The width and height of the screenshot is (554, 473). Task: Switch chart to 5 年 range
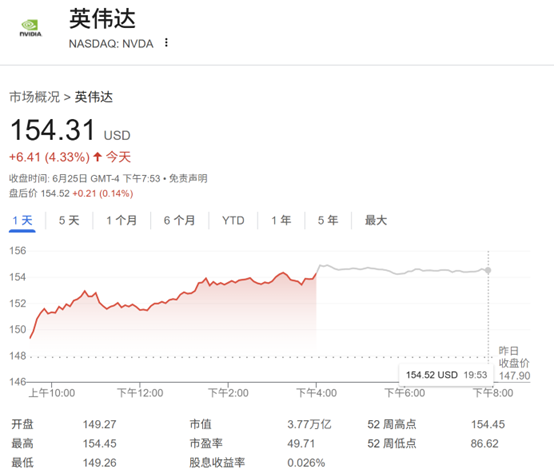pos(328,221)
